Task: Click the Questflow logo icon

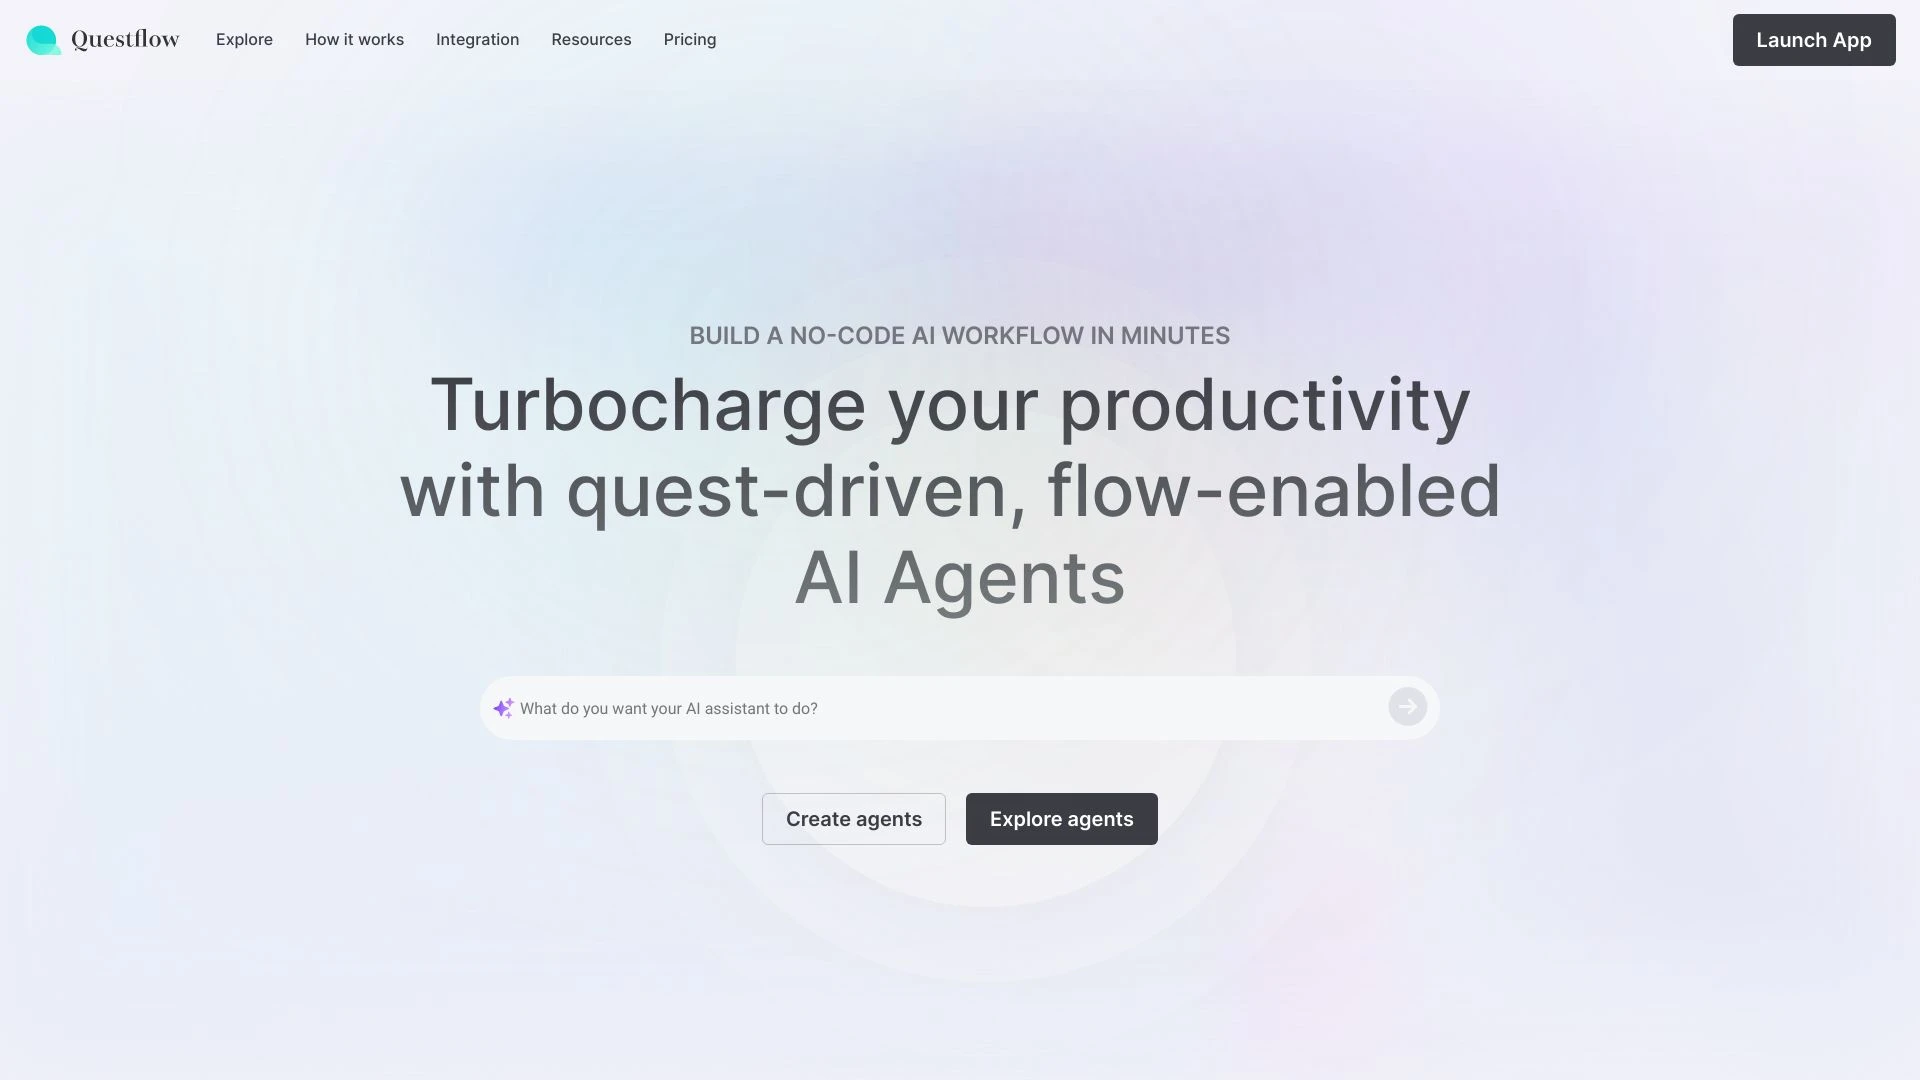Action: coord(42,40)
